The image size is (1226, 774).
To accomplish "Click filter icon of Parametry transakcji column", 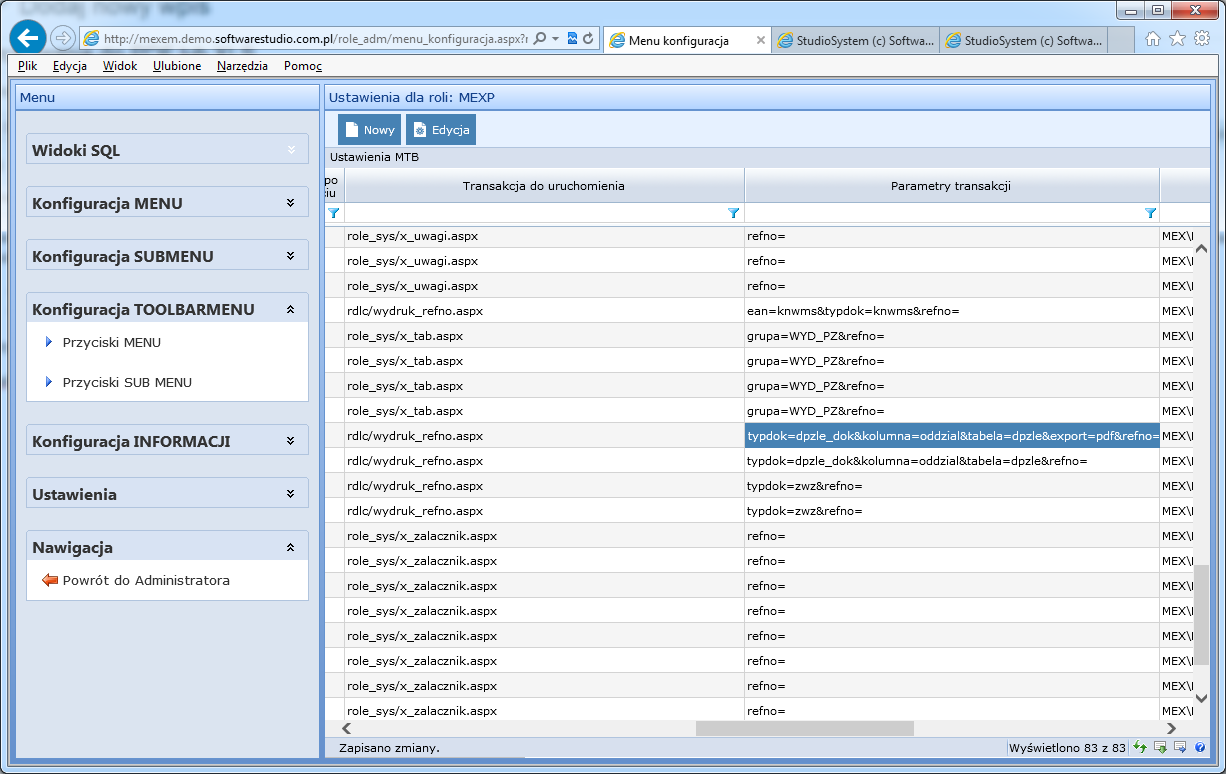I will [x=1150, y=213].
